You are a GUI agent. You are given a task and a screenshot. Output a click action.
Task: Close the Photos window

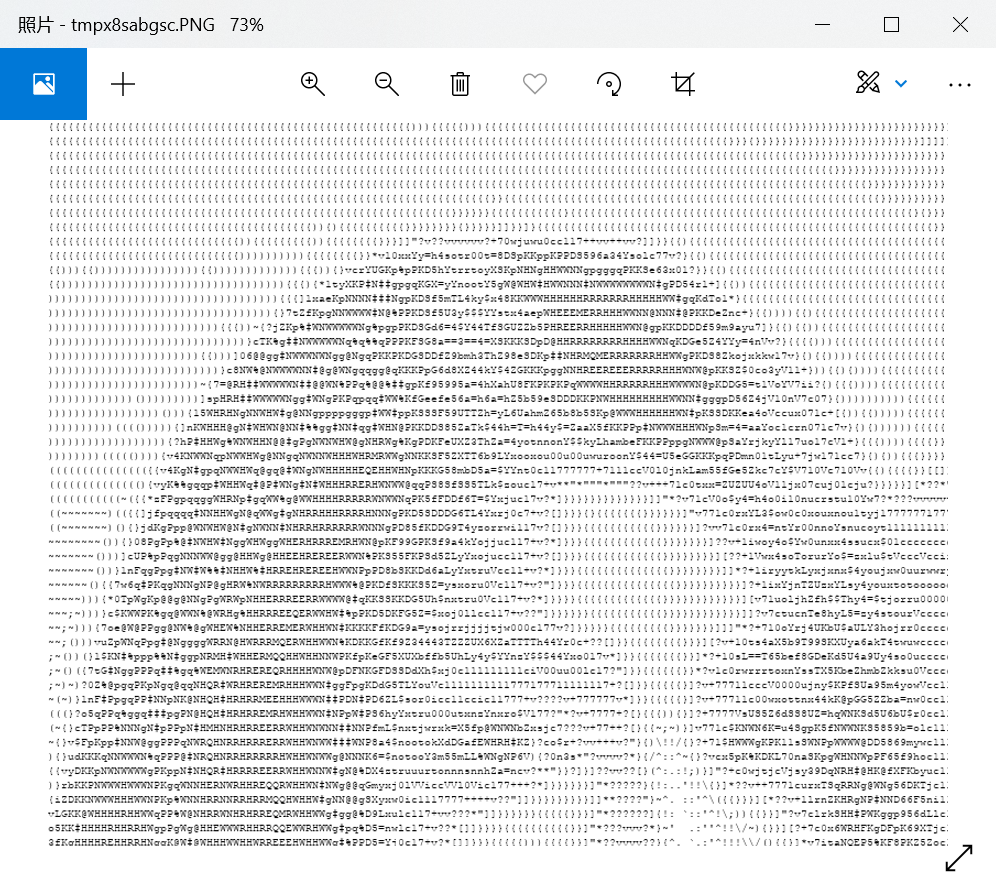point(960,25)
